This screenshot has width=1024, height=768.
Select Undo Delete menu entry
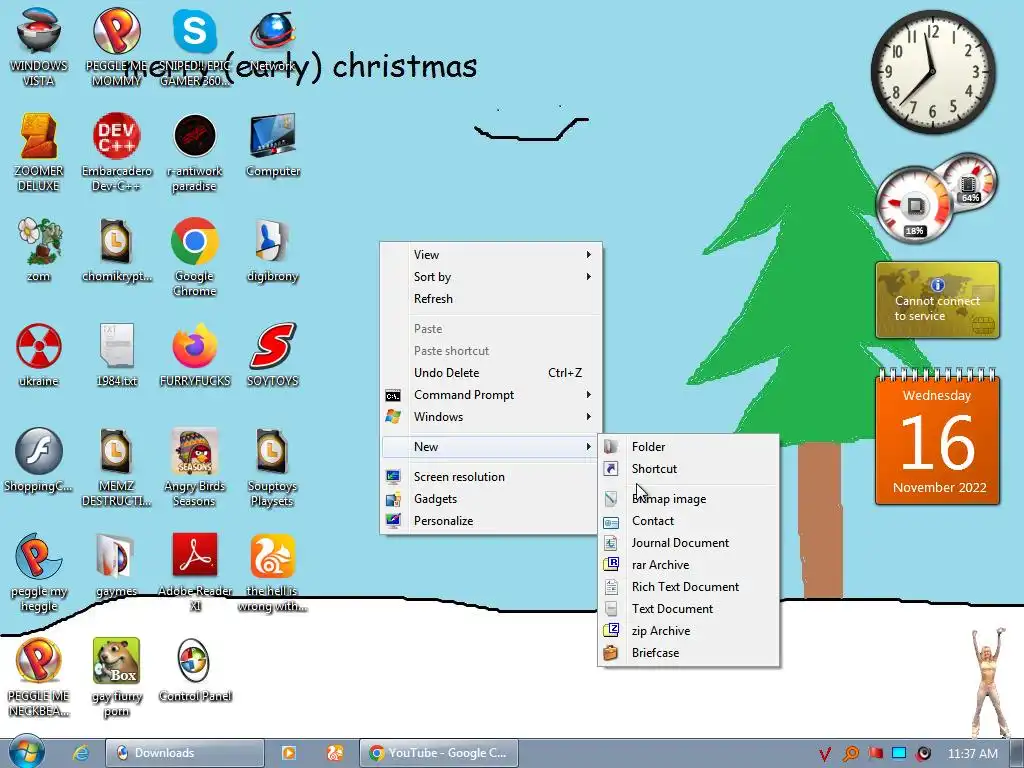point(491,373)
